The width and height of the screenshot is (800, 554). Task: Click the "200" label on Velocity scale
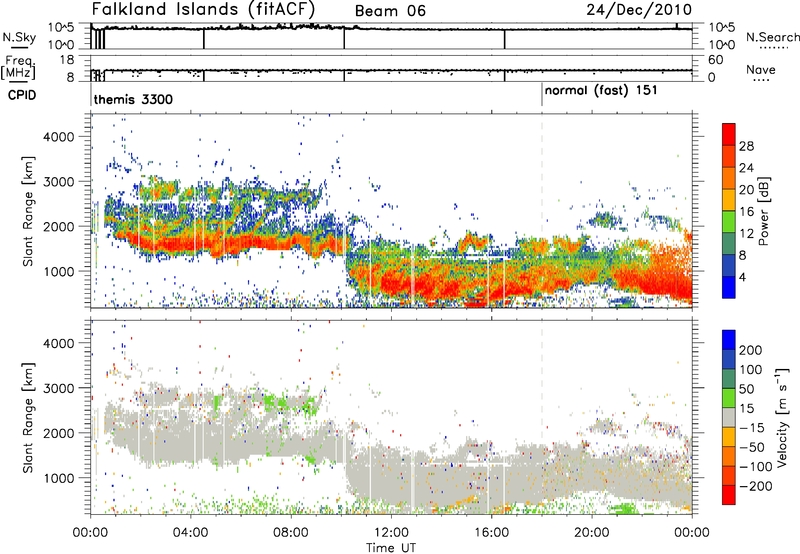pyautogui.click(x=751, y=350)
